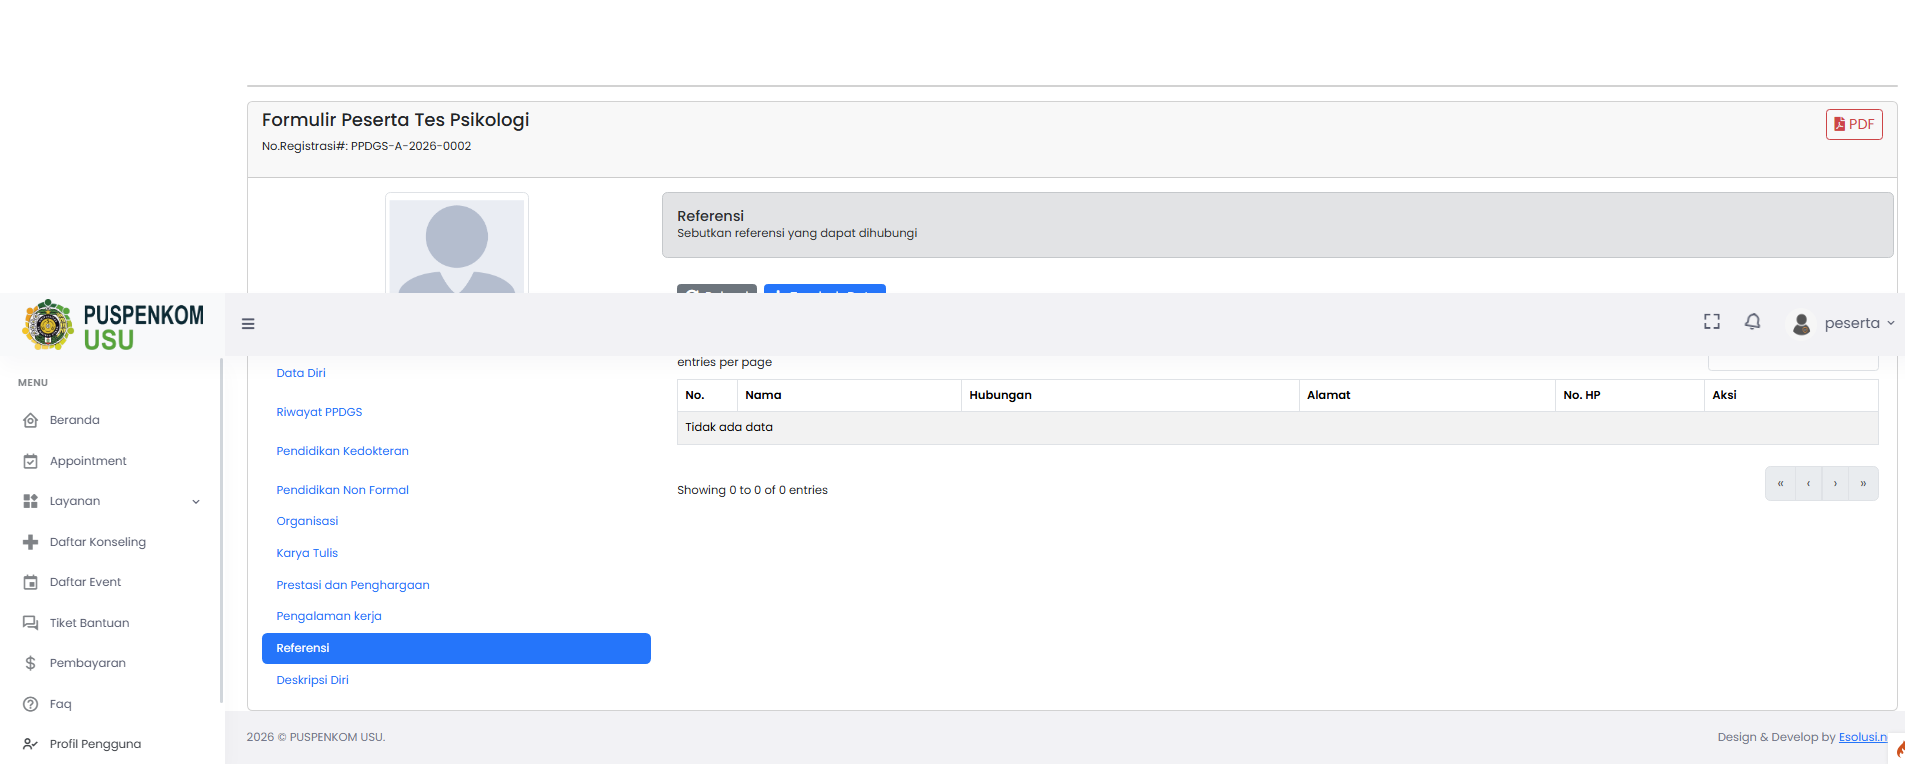Switch to the Deskripsi Diri section

point(312,680)
